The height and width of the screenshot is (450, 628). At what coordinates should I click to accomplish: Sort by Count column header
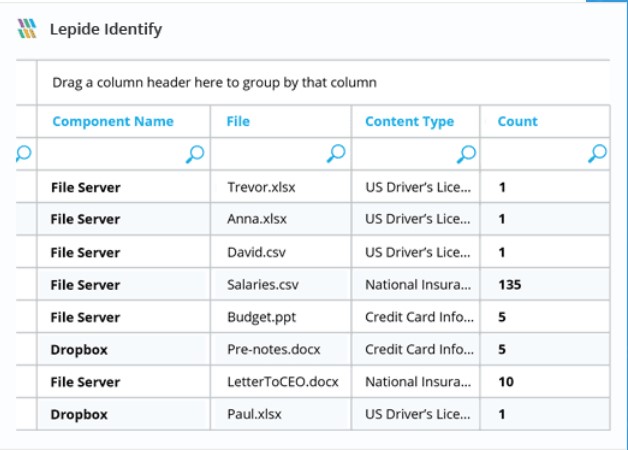517,121
